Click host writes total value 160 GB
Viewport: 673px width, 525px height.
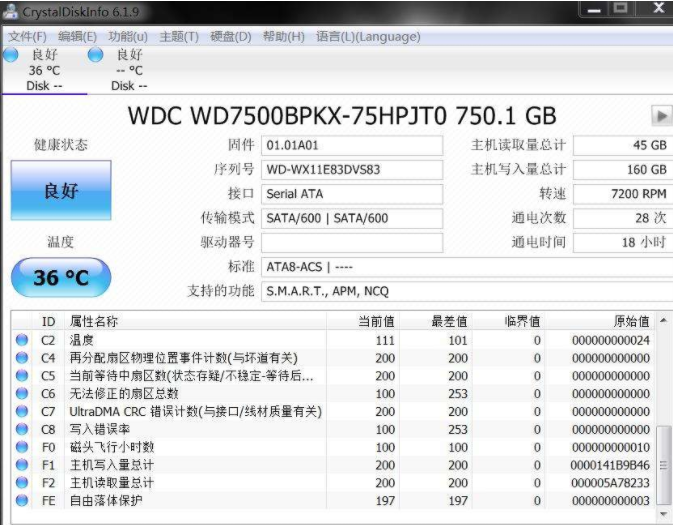(x=622, y=170)
